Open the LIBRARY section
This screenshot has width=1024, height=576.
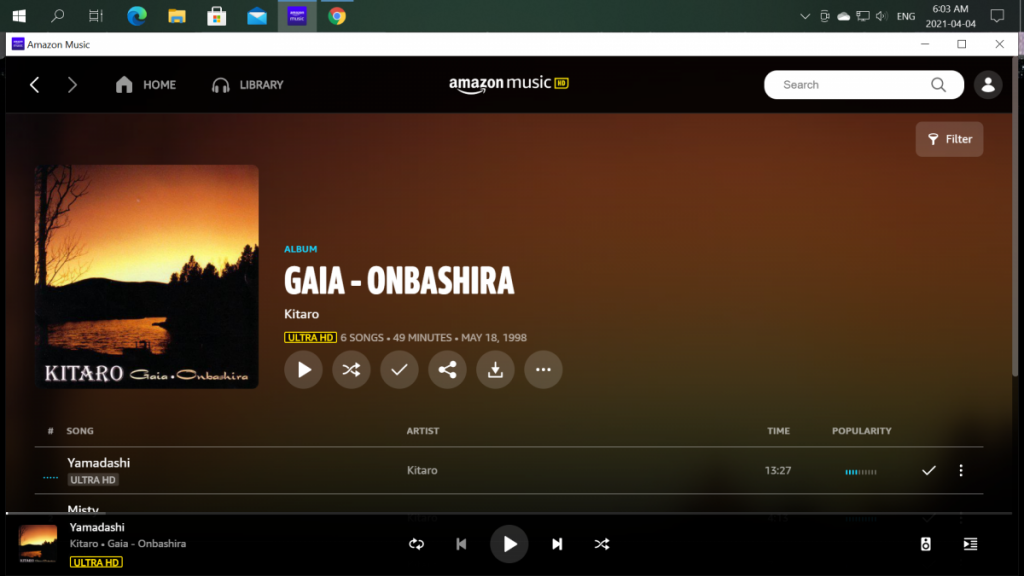(248, 85)
